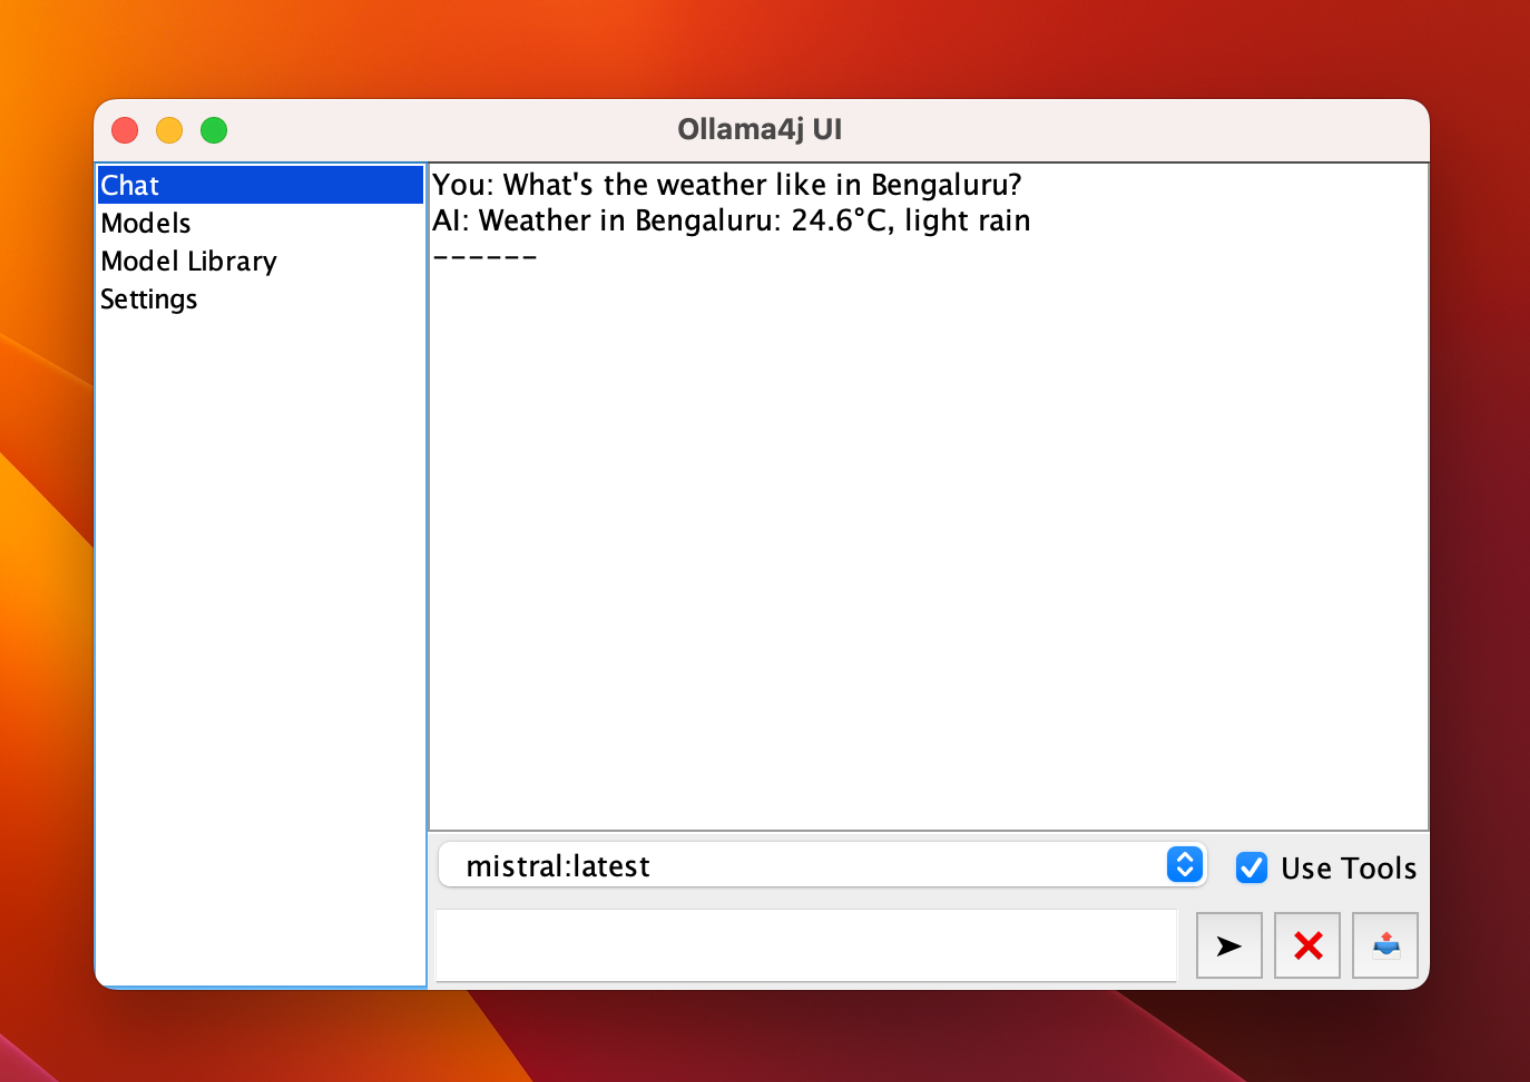Click the dashed separator line in the chat
The image size is (1530, 1082).
[485, 257]
